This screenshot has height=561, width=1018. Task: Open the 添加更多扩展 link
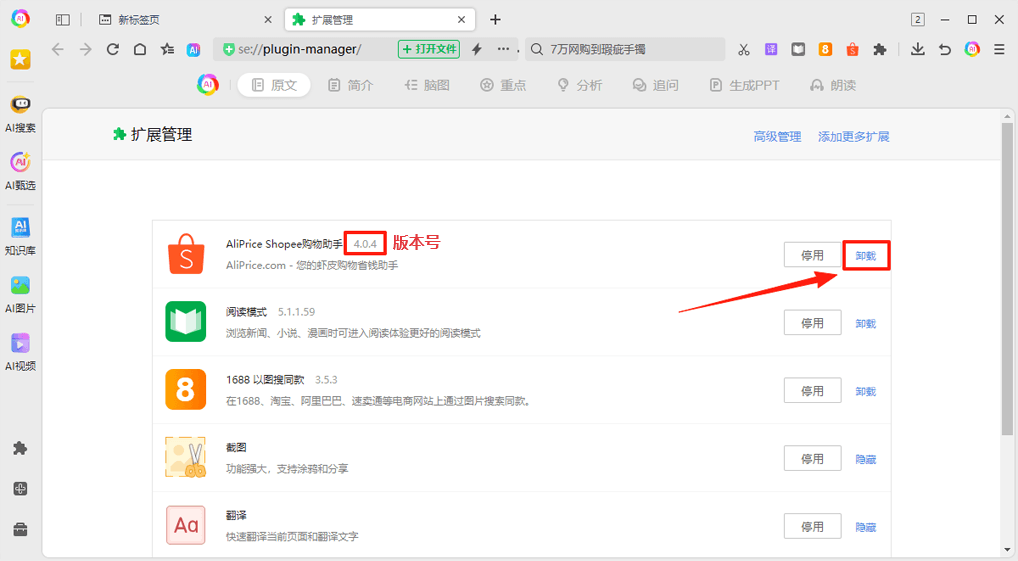[853, 136]
